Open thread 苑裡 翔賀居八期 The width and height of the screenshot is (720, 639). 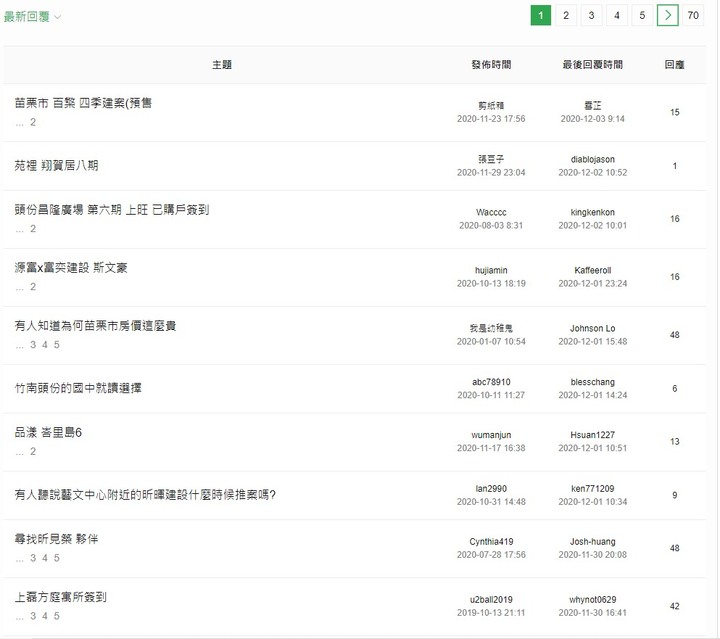pos(56,165)
